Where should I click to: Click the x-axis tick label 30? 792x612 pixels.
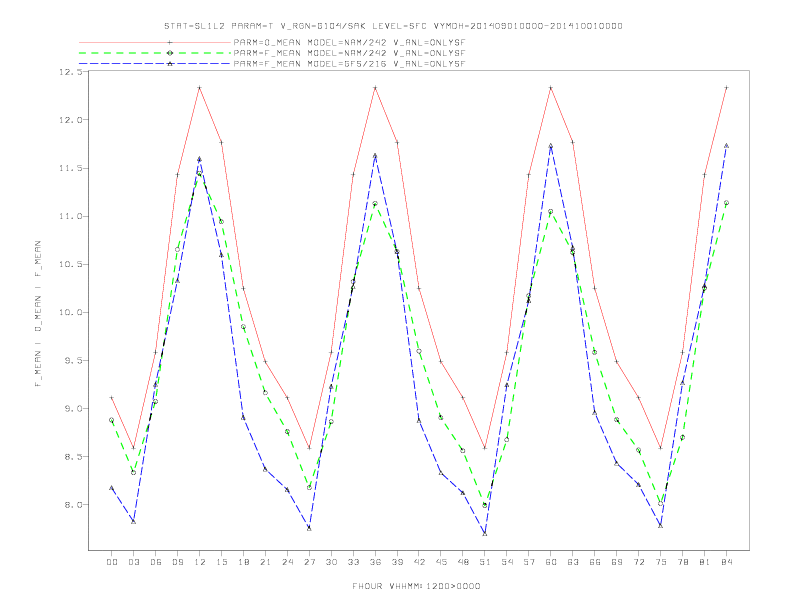tap(331, 562)
